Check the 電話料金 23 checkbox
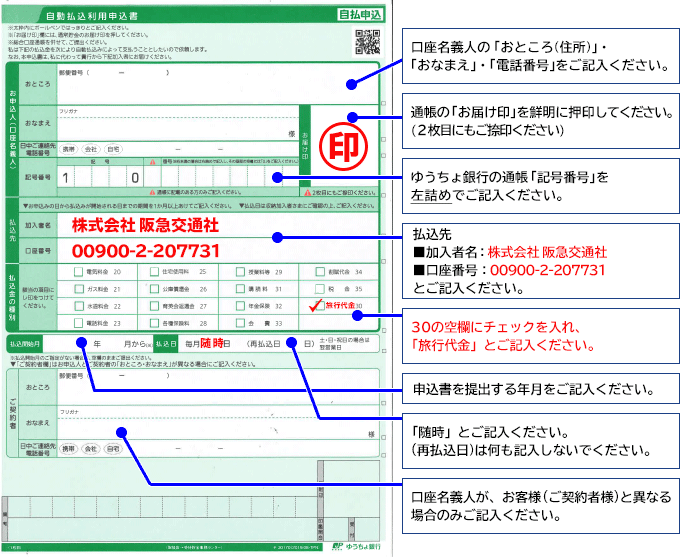This screenshot has height=557, width=680. tap(79, 323)
